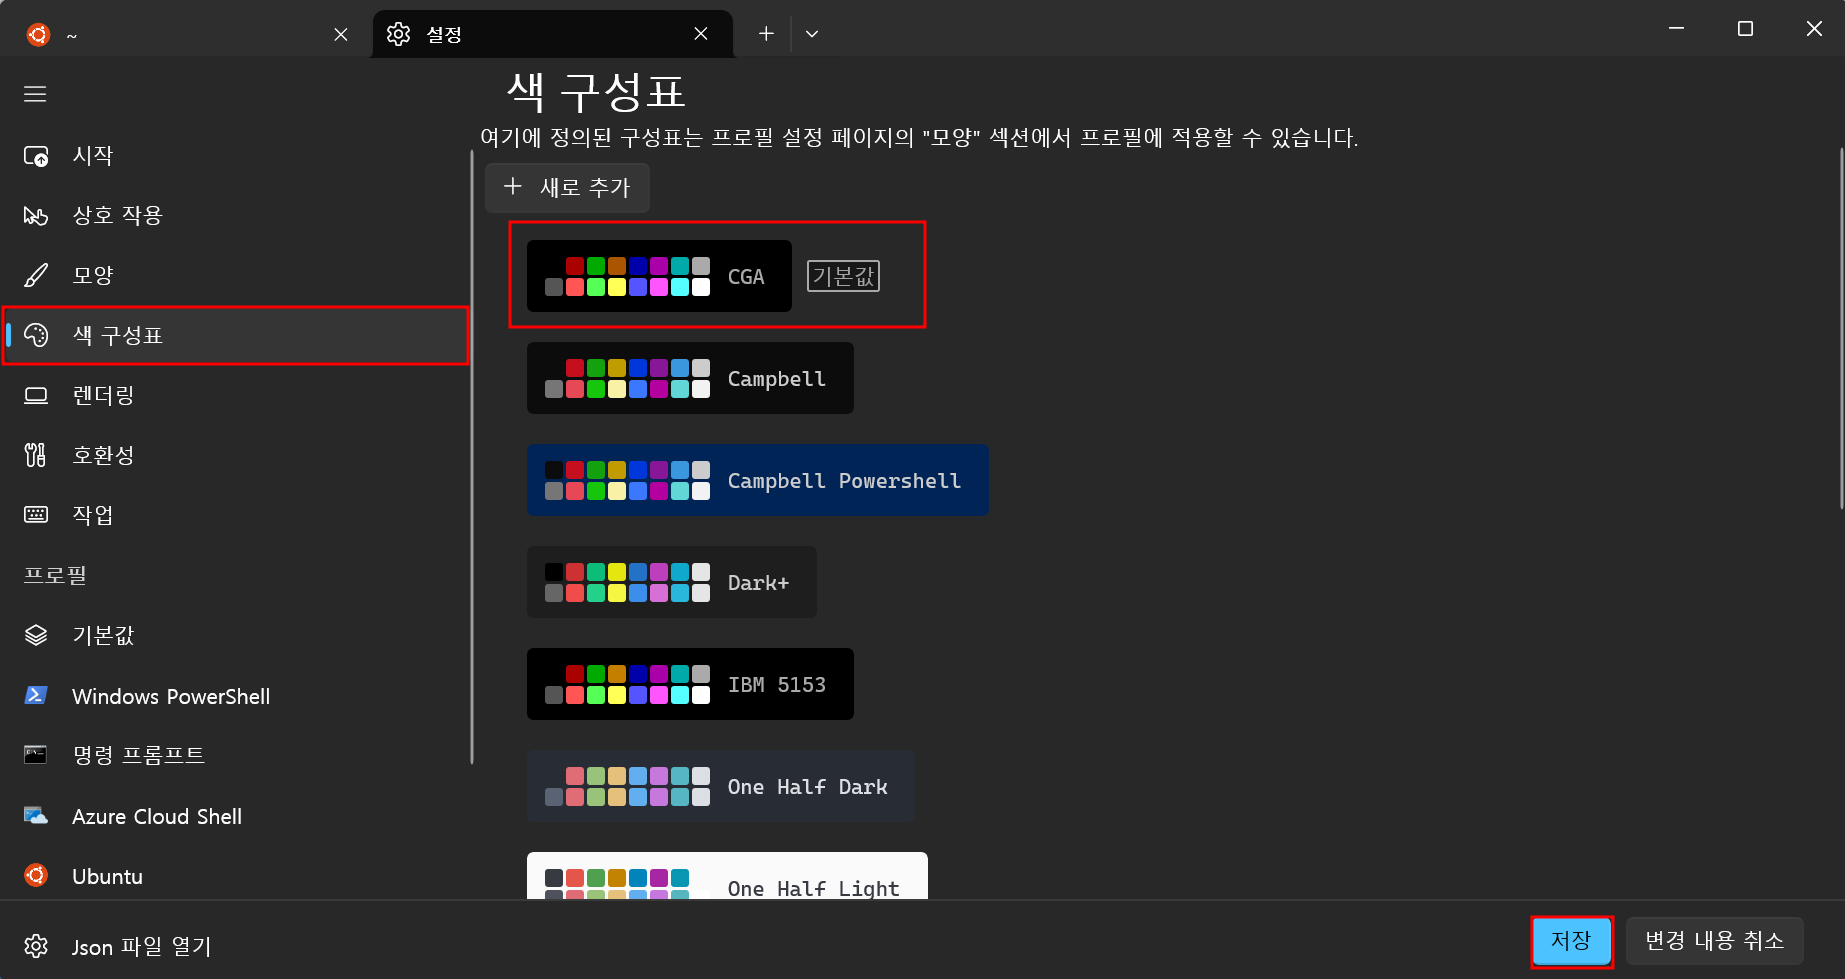
Task: Select the Campbell color scheme
Action: tap(690, 378)
